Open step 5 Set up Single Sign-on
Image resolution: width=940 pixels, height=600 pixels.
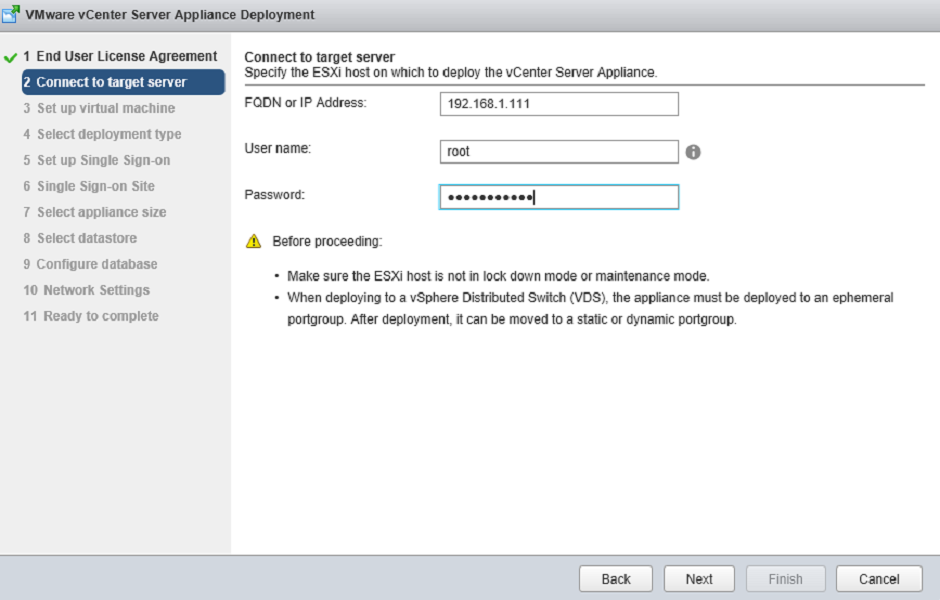tap(97, 160)
